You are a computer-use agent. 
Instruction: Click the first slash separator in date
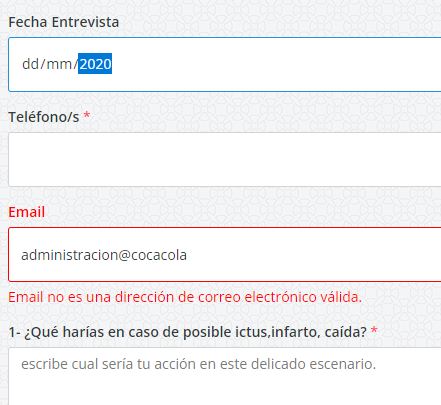coord(43,64)
